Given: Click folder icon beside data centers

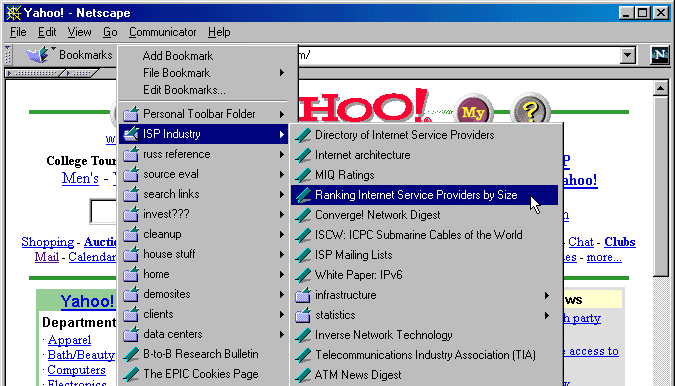Looking at the screenshot, I should pyautogui.click(x=131, y=334).
